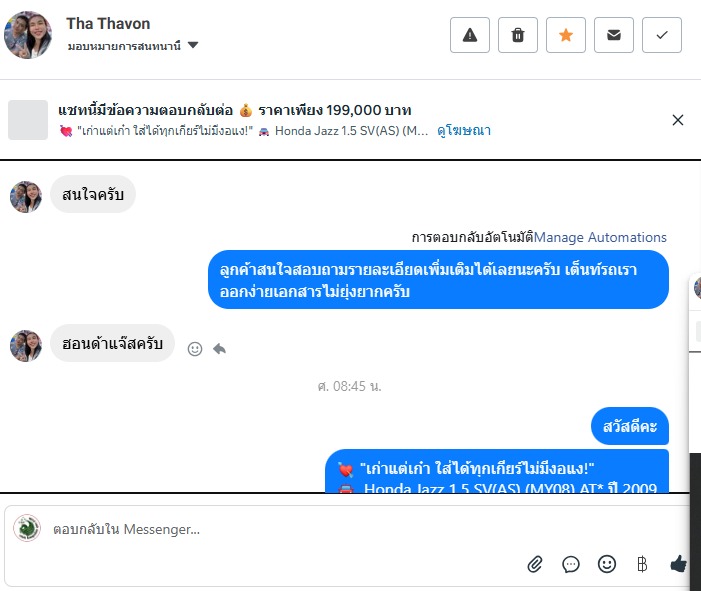Open the มอบหมายการสนทนานี้ assign label
Viewport: 701px width, 591px height.
(124, 46)
